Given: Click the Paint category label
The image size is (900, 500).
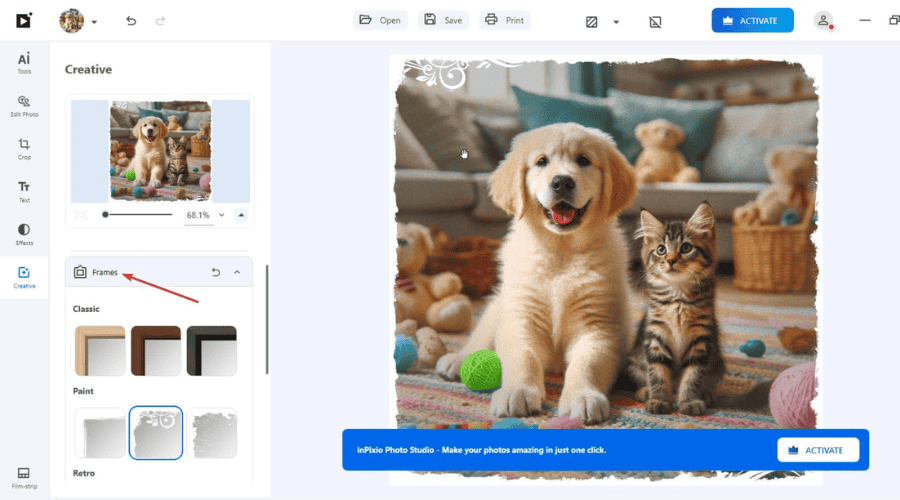Looking at the screenshot, I should 83,391.
